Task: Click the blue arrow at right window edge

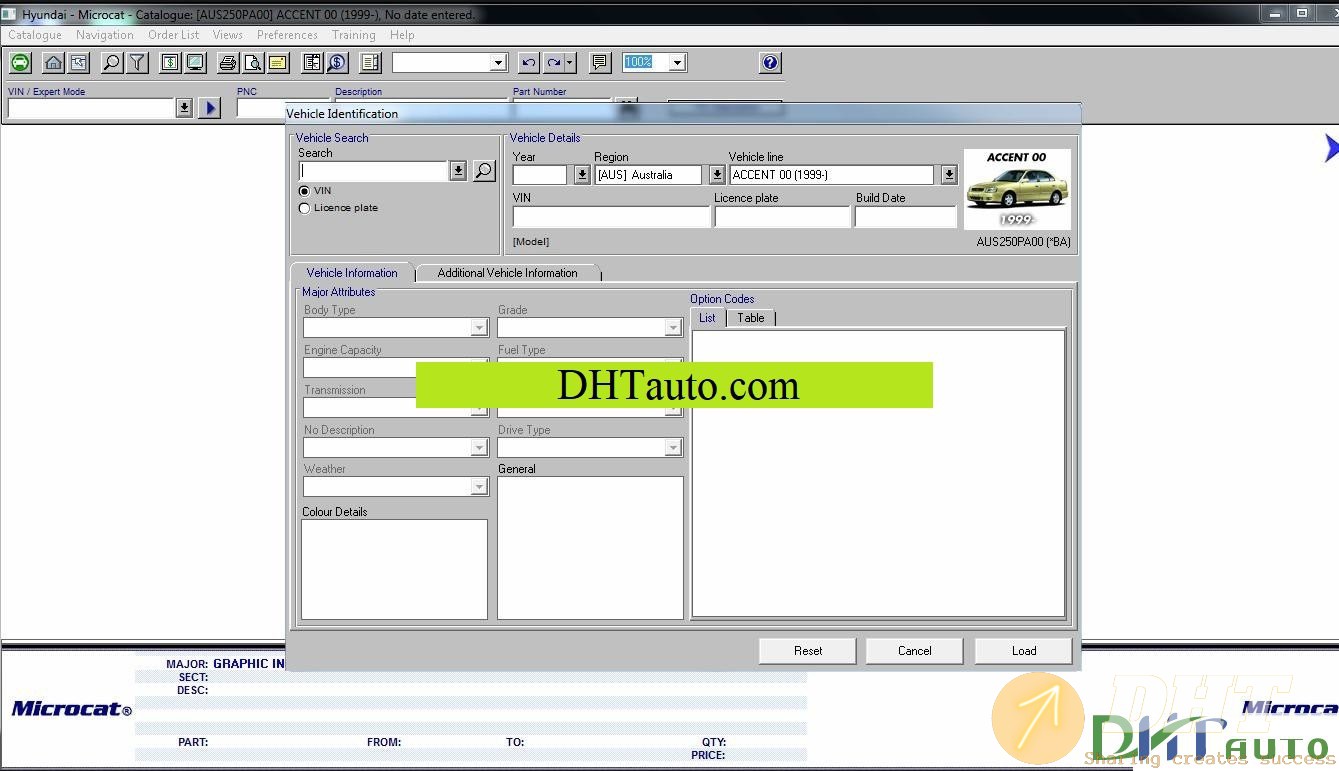Action: pos(1331,148)
